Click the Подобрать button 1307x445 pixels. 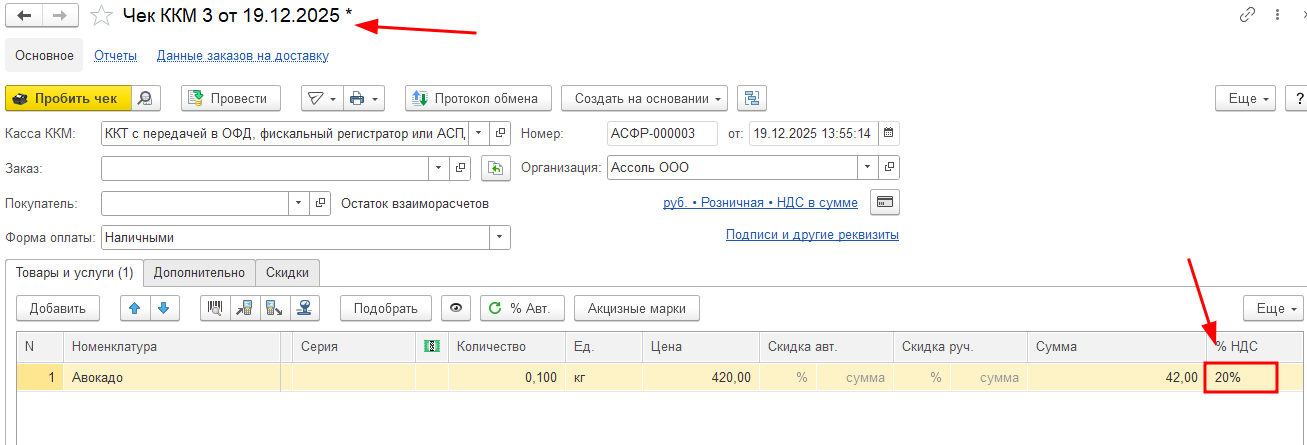pos(386,308)
